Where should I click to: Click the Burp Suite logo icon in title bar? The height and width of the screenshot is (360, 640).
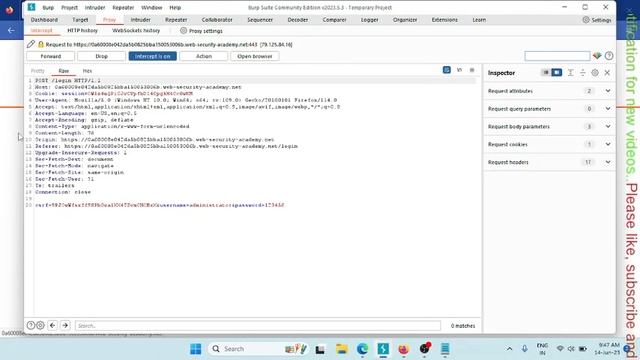pos(31,7)
